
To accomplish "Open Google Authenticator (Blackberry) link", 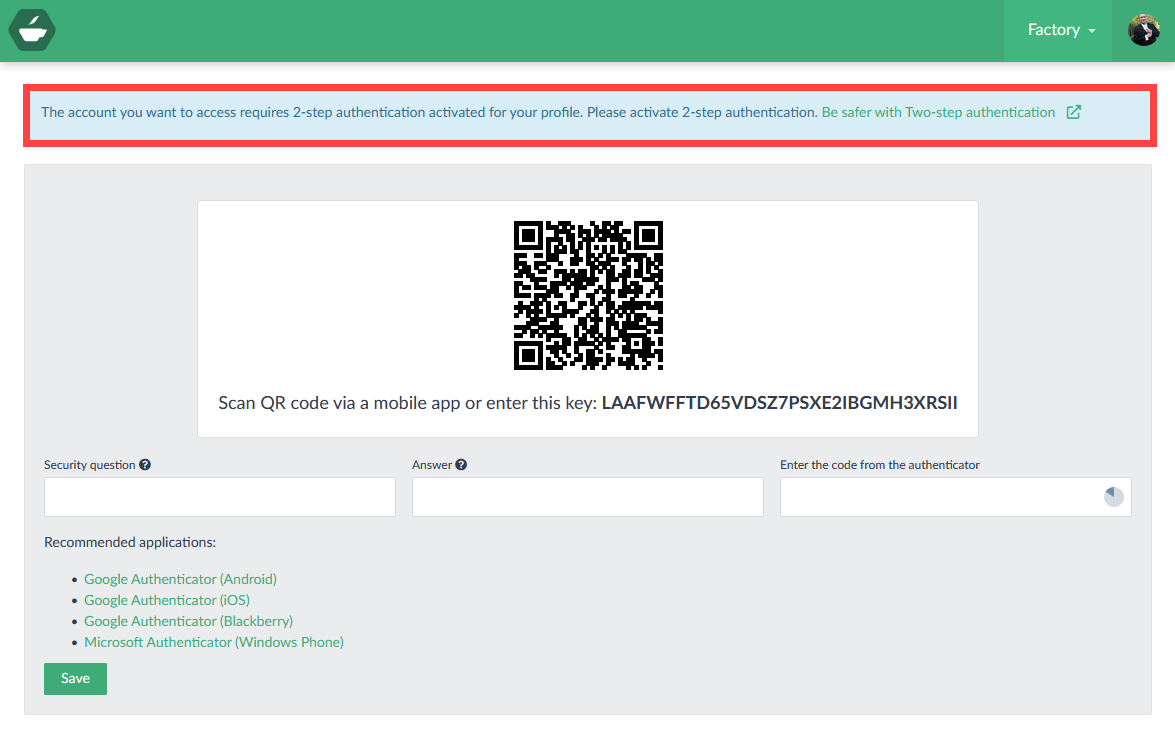I will click(188, 621).
